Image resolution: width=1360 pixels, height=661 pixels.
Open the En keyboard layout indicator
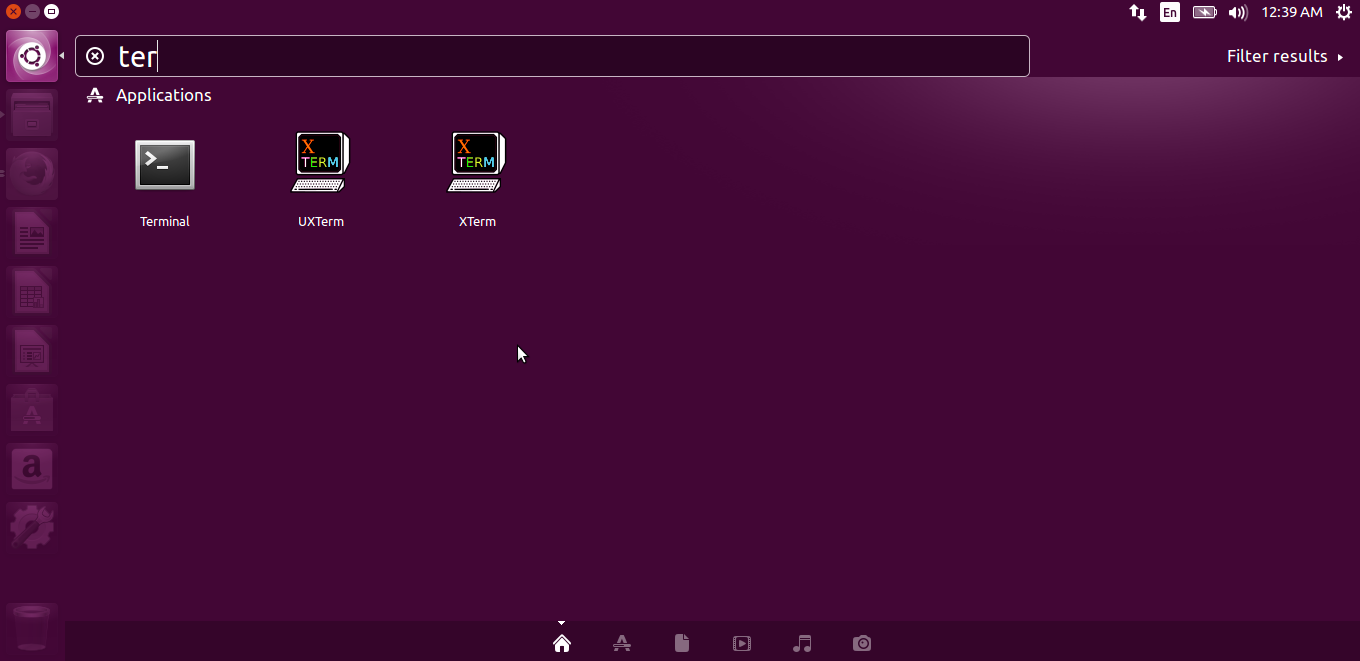click(x=1169, y=12)
